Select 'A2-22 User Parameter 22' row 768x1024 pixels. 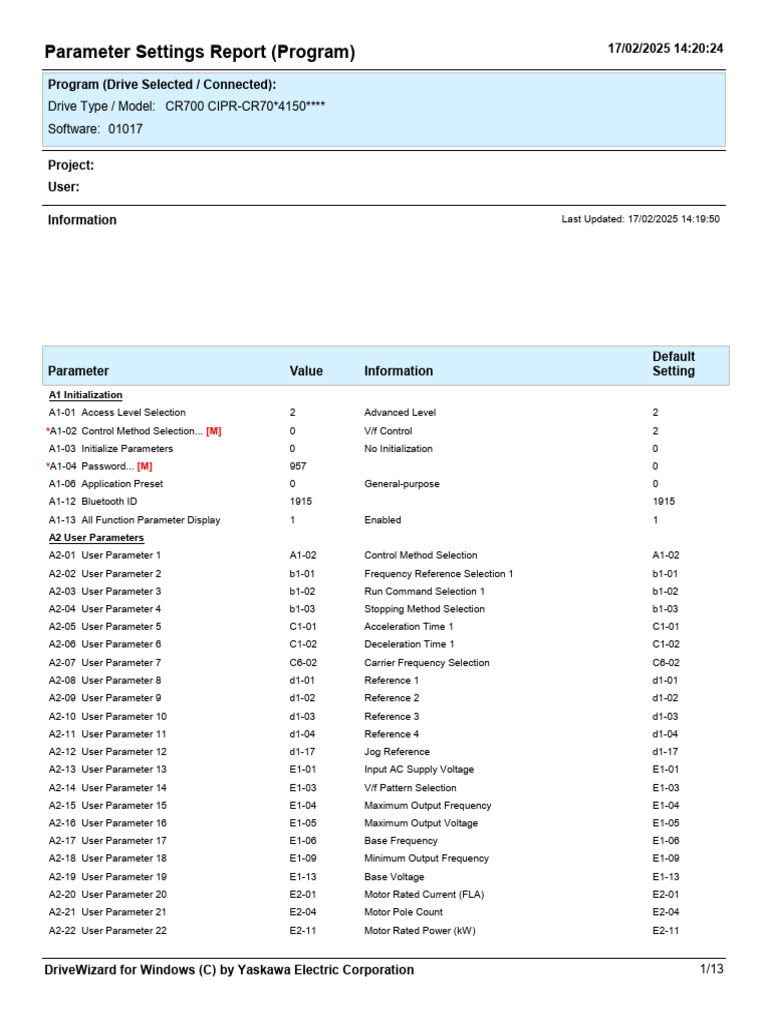click(385, 930)
